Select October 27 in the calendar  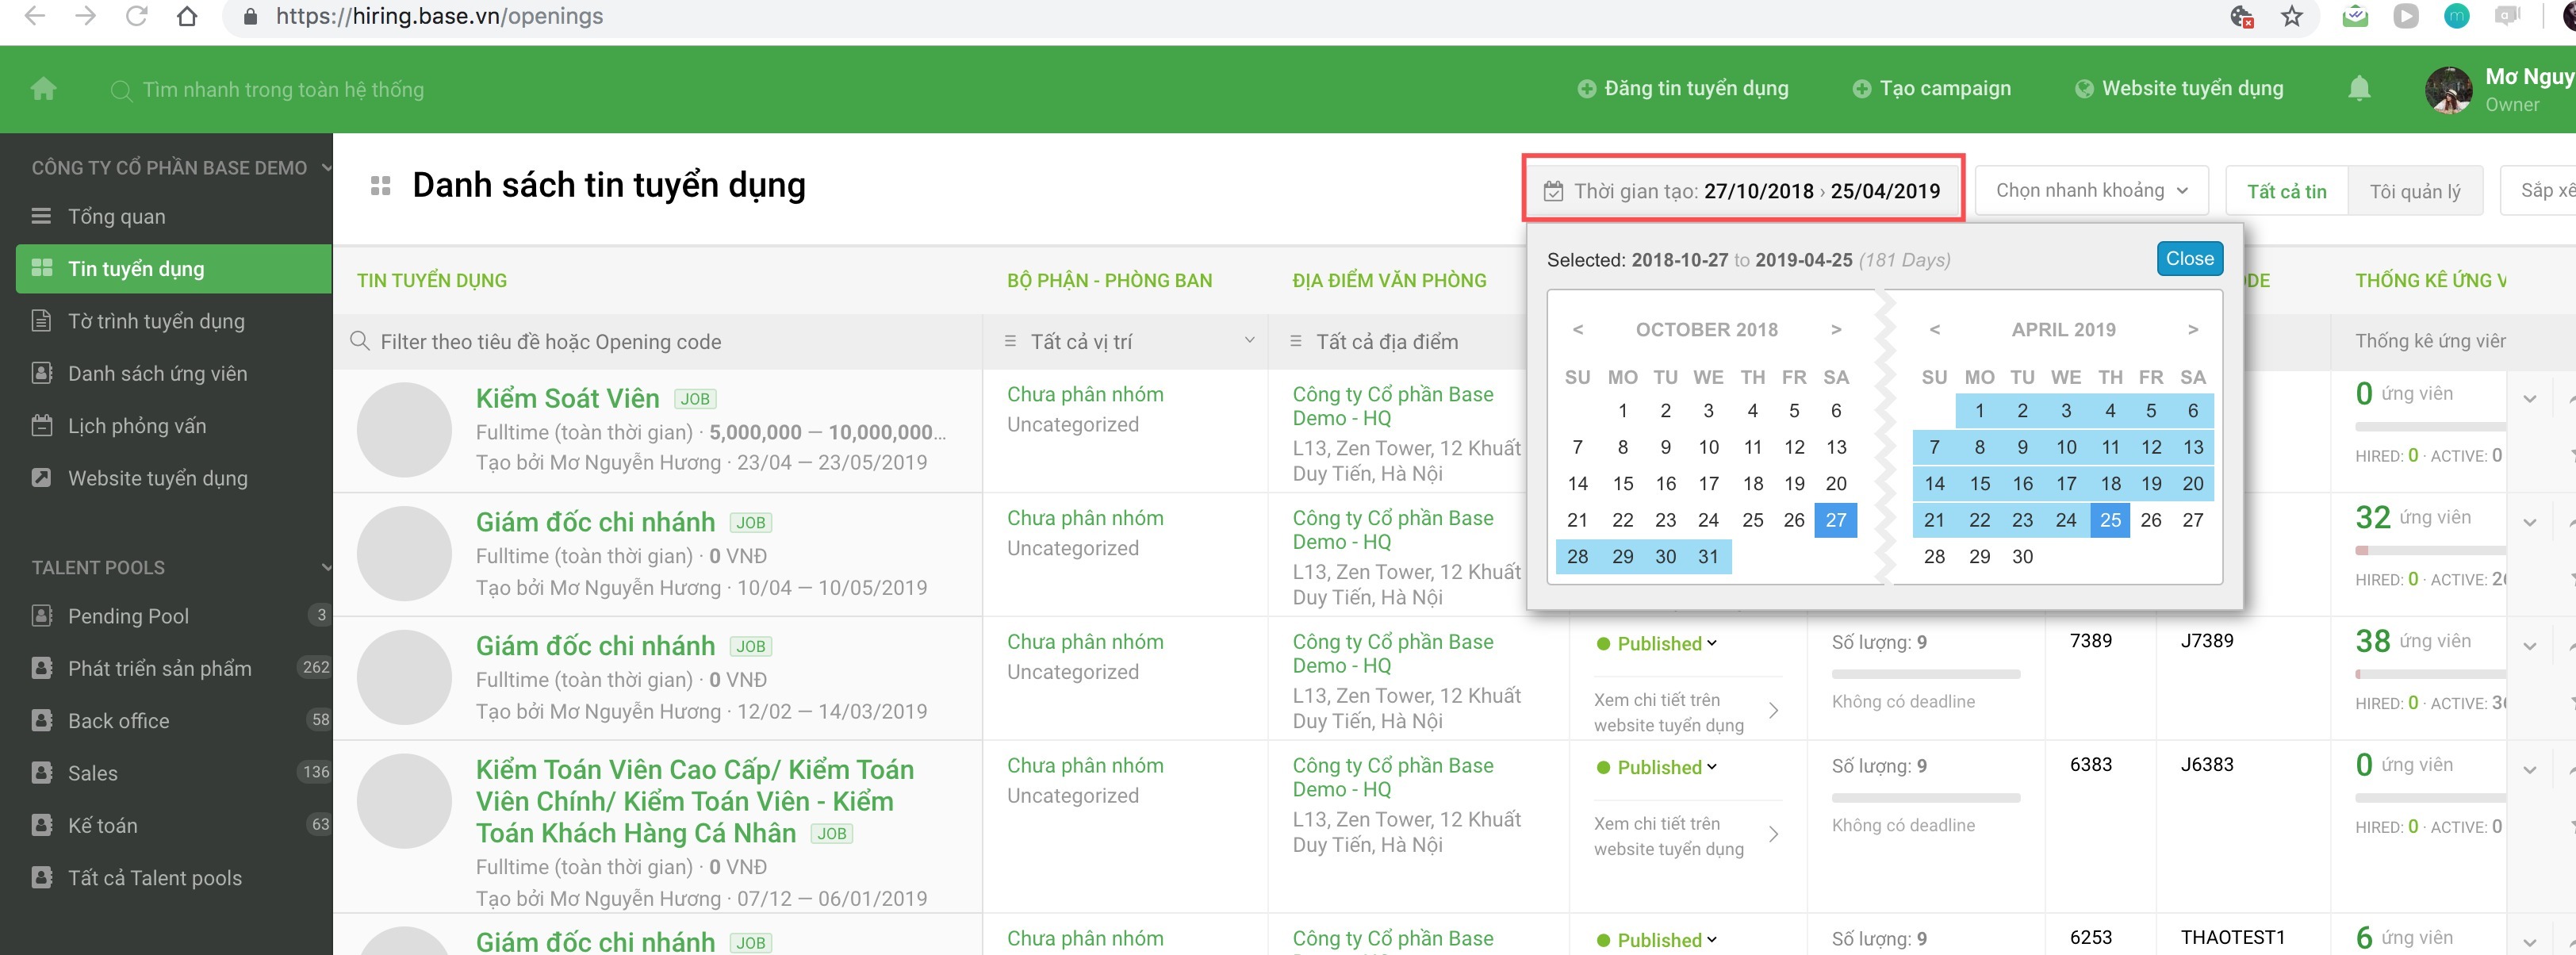[1836, 520]
